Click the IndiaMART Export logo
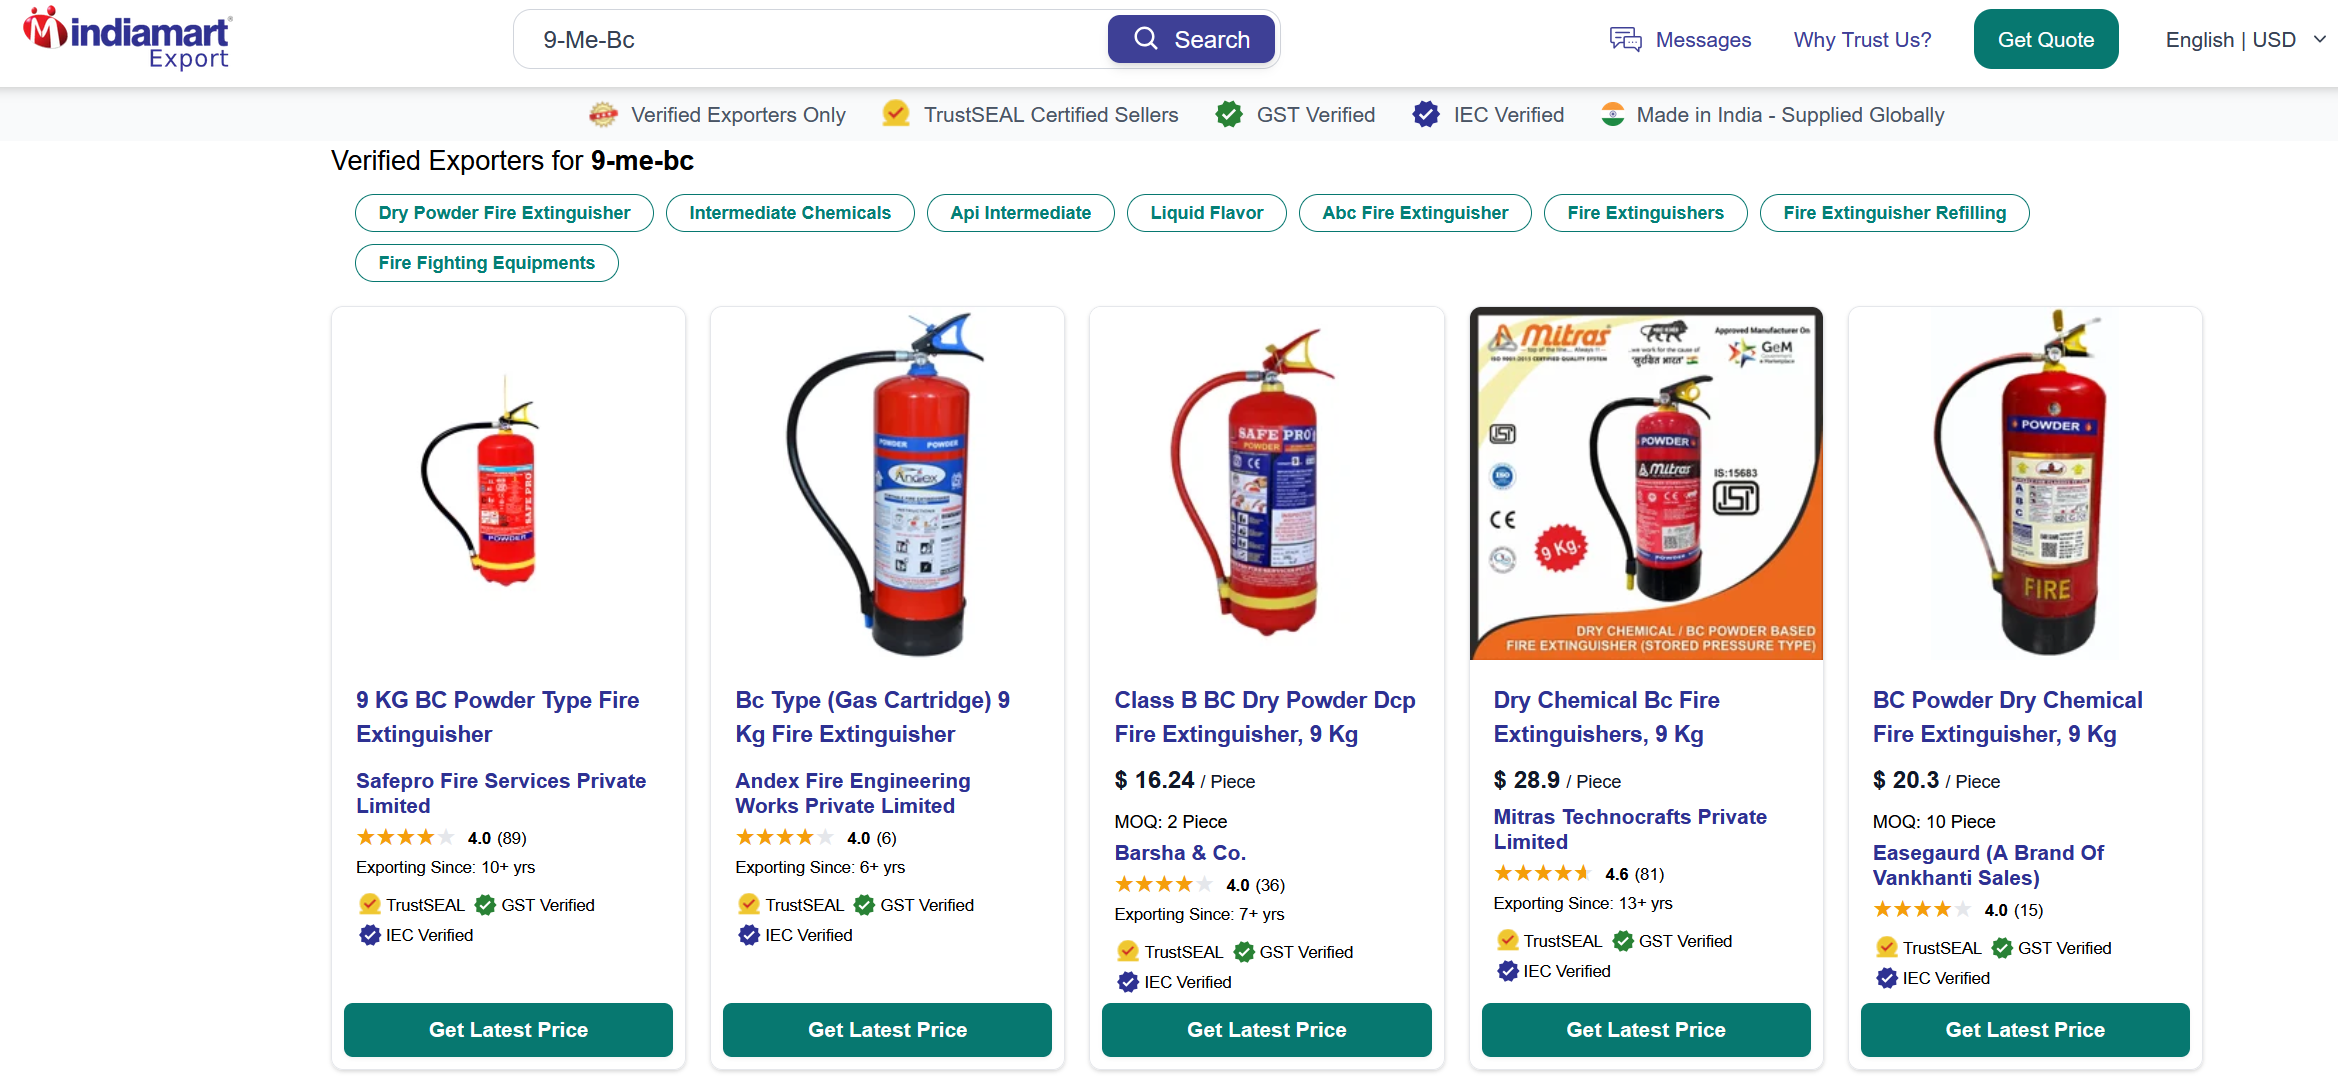2338x1079 pixels. coord(127,39)
